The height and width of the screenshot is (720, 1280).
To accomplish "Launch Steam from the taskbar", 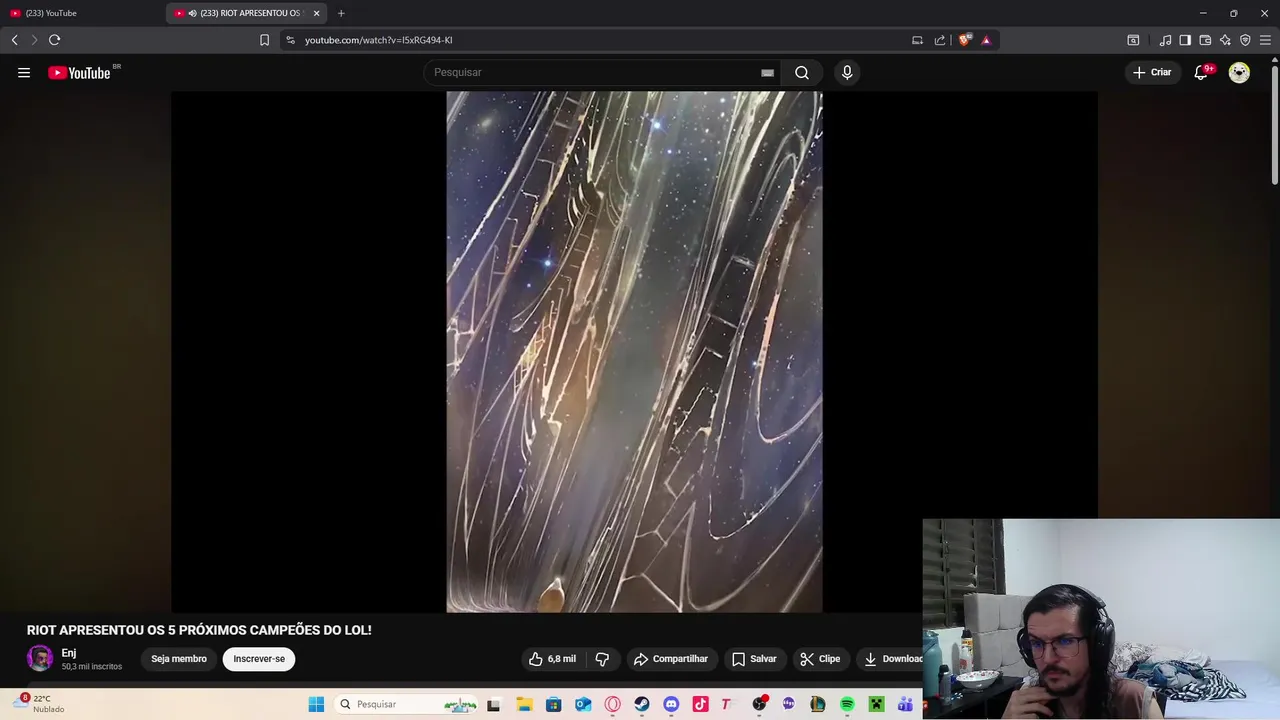I will [642, 704].
